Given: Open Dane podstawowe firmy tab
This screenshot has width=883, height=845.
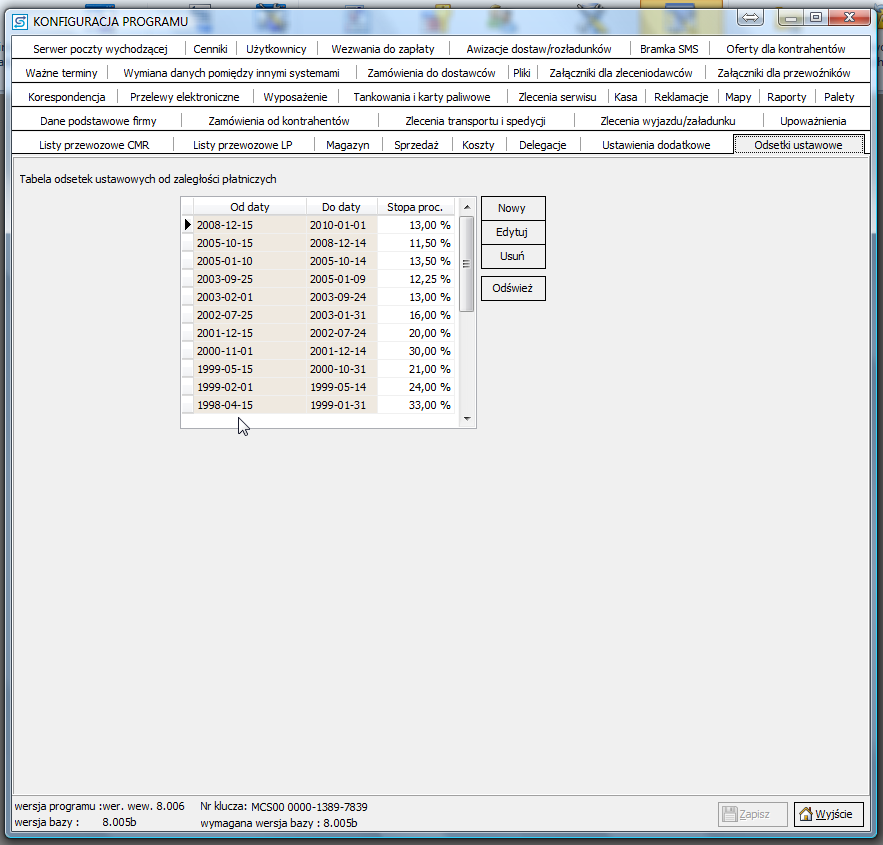Looking at the screenshot, I should point(98,121).
